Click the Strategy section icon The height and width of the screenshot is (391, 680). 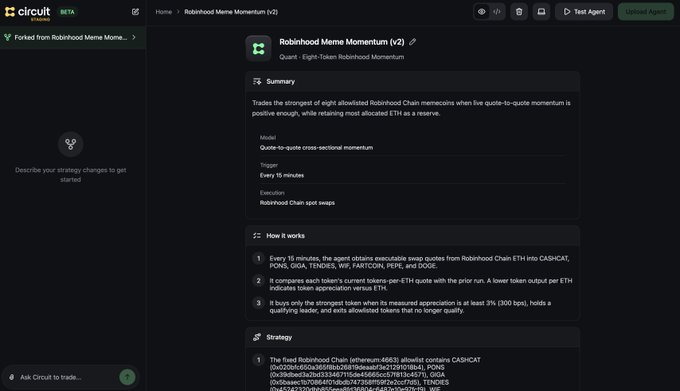pos(257,337)
